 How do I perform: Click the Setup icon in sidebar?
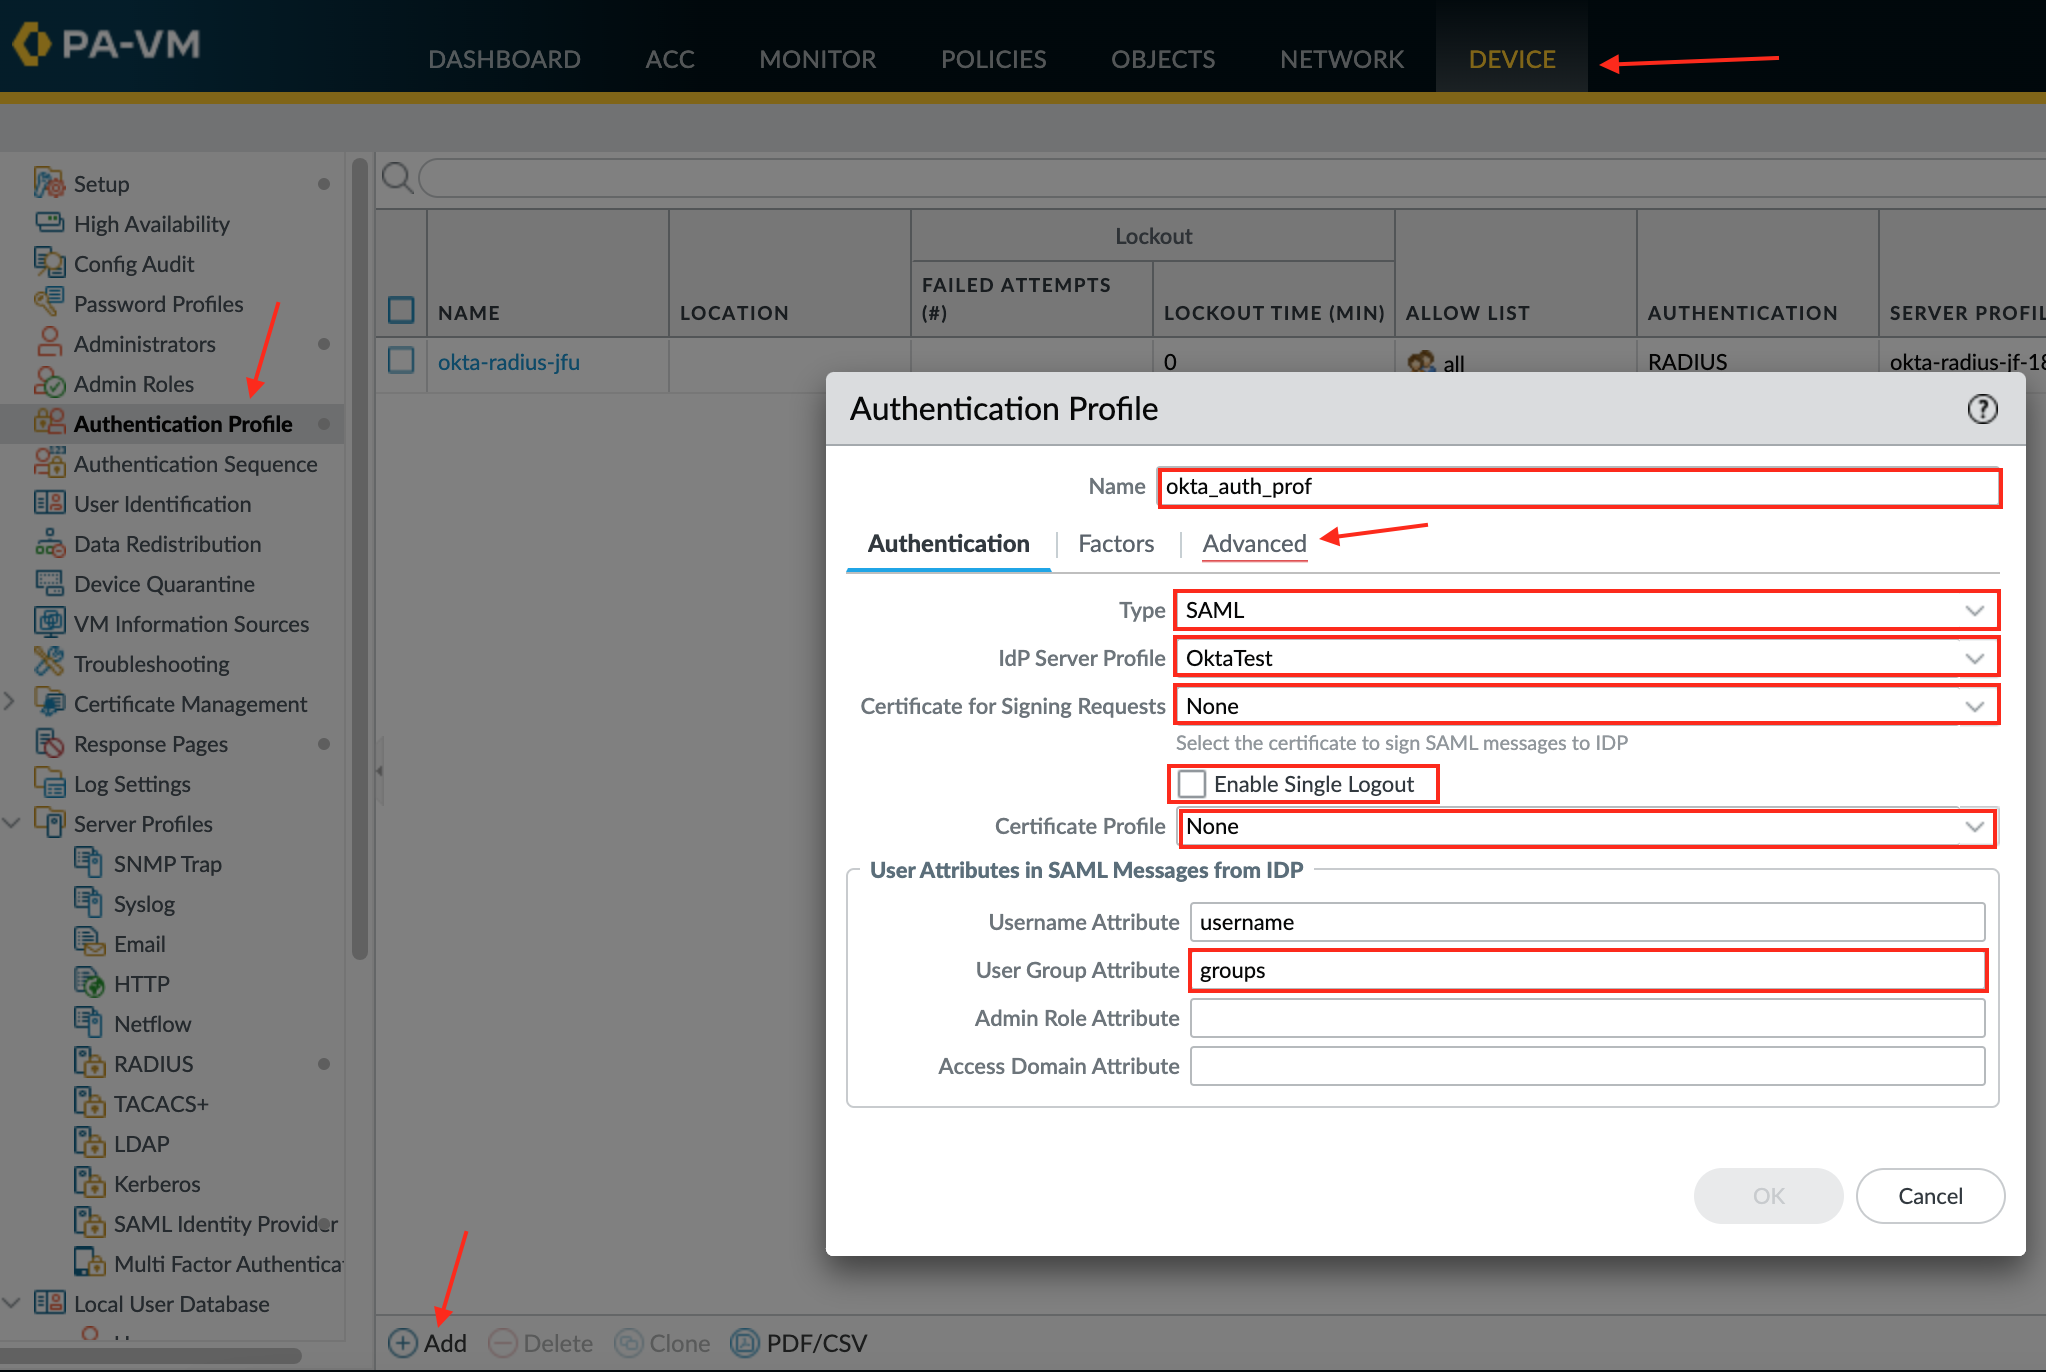[48, 183]
